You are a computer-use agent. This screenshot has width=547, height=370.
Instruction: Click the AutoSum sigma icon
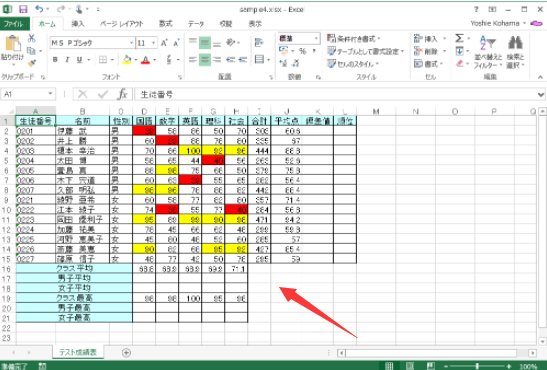click(x=460, y=38)
